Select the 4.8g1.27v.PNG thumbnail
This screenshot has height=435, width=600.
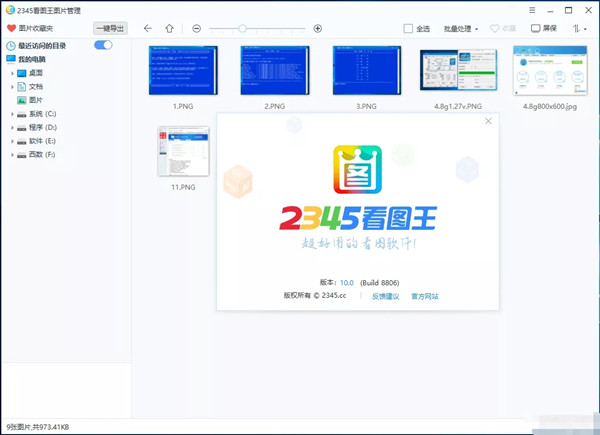458,70
